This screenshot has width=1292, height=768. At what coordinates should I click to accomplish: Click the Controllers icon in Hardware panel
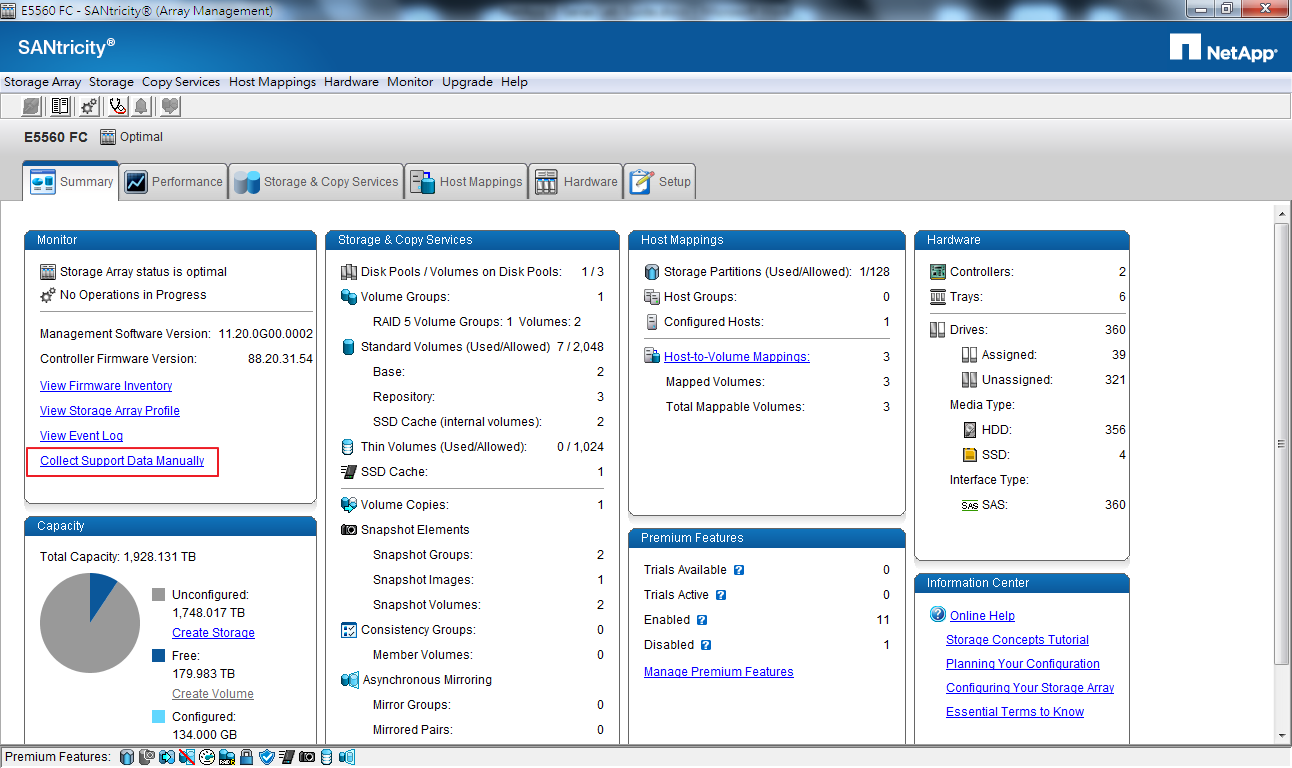[938, 272]
